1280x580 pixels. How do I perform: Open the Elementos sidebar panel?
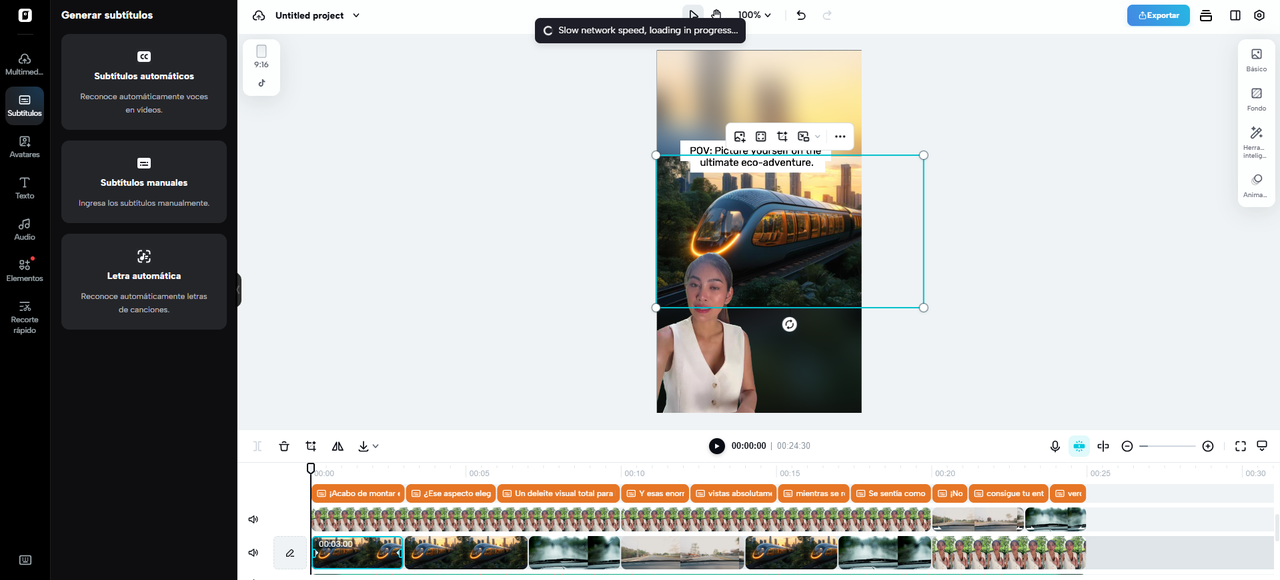pos(24,270)
